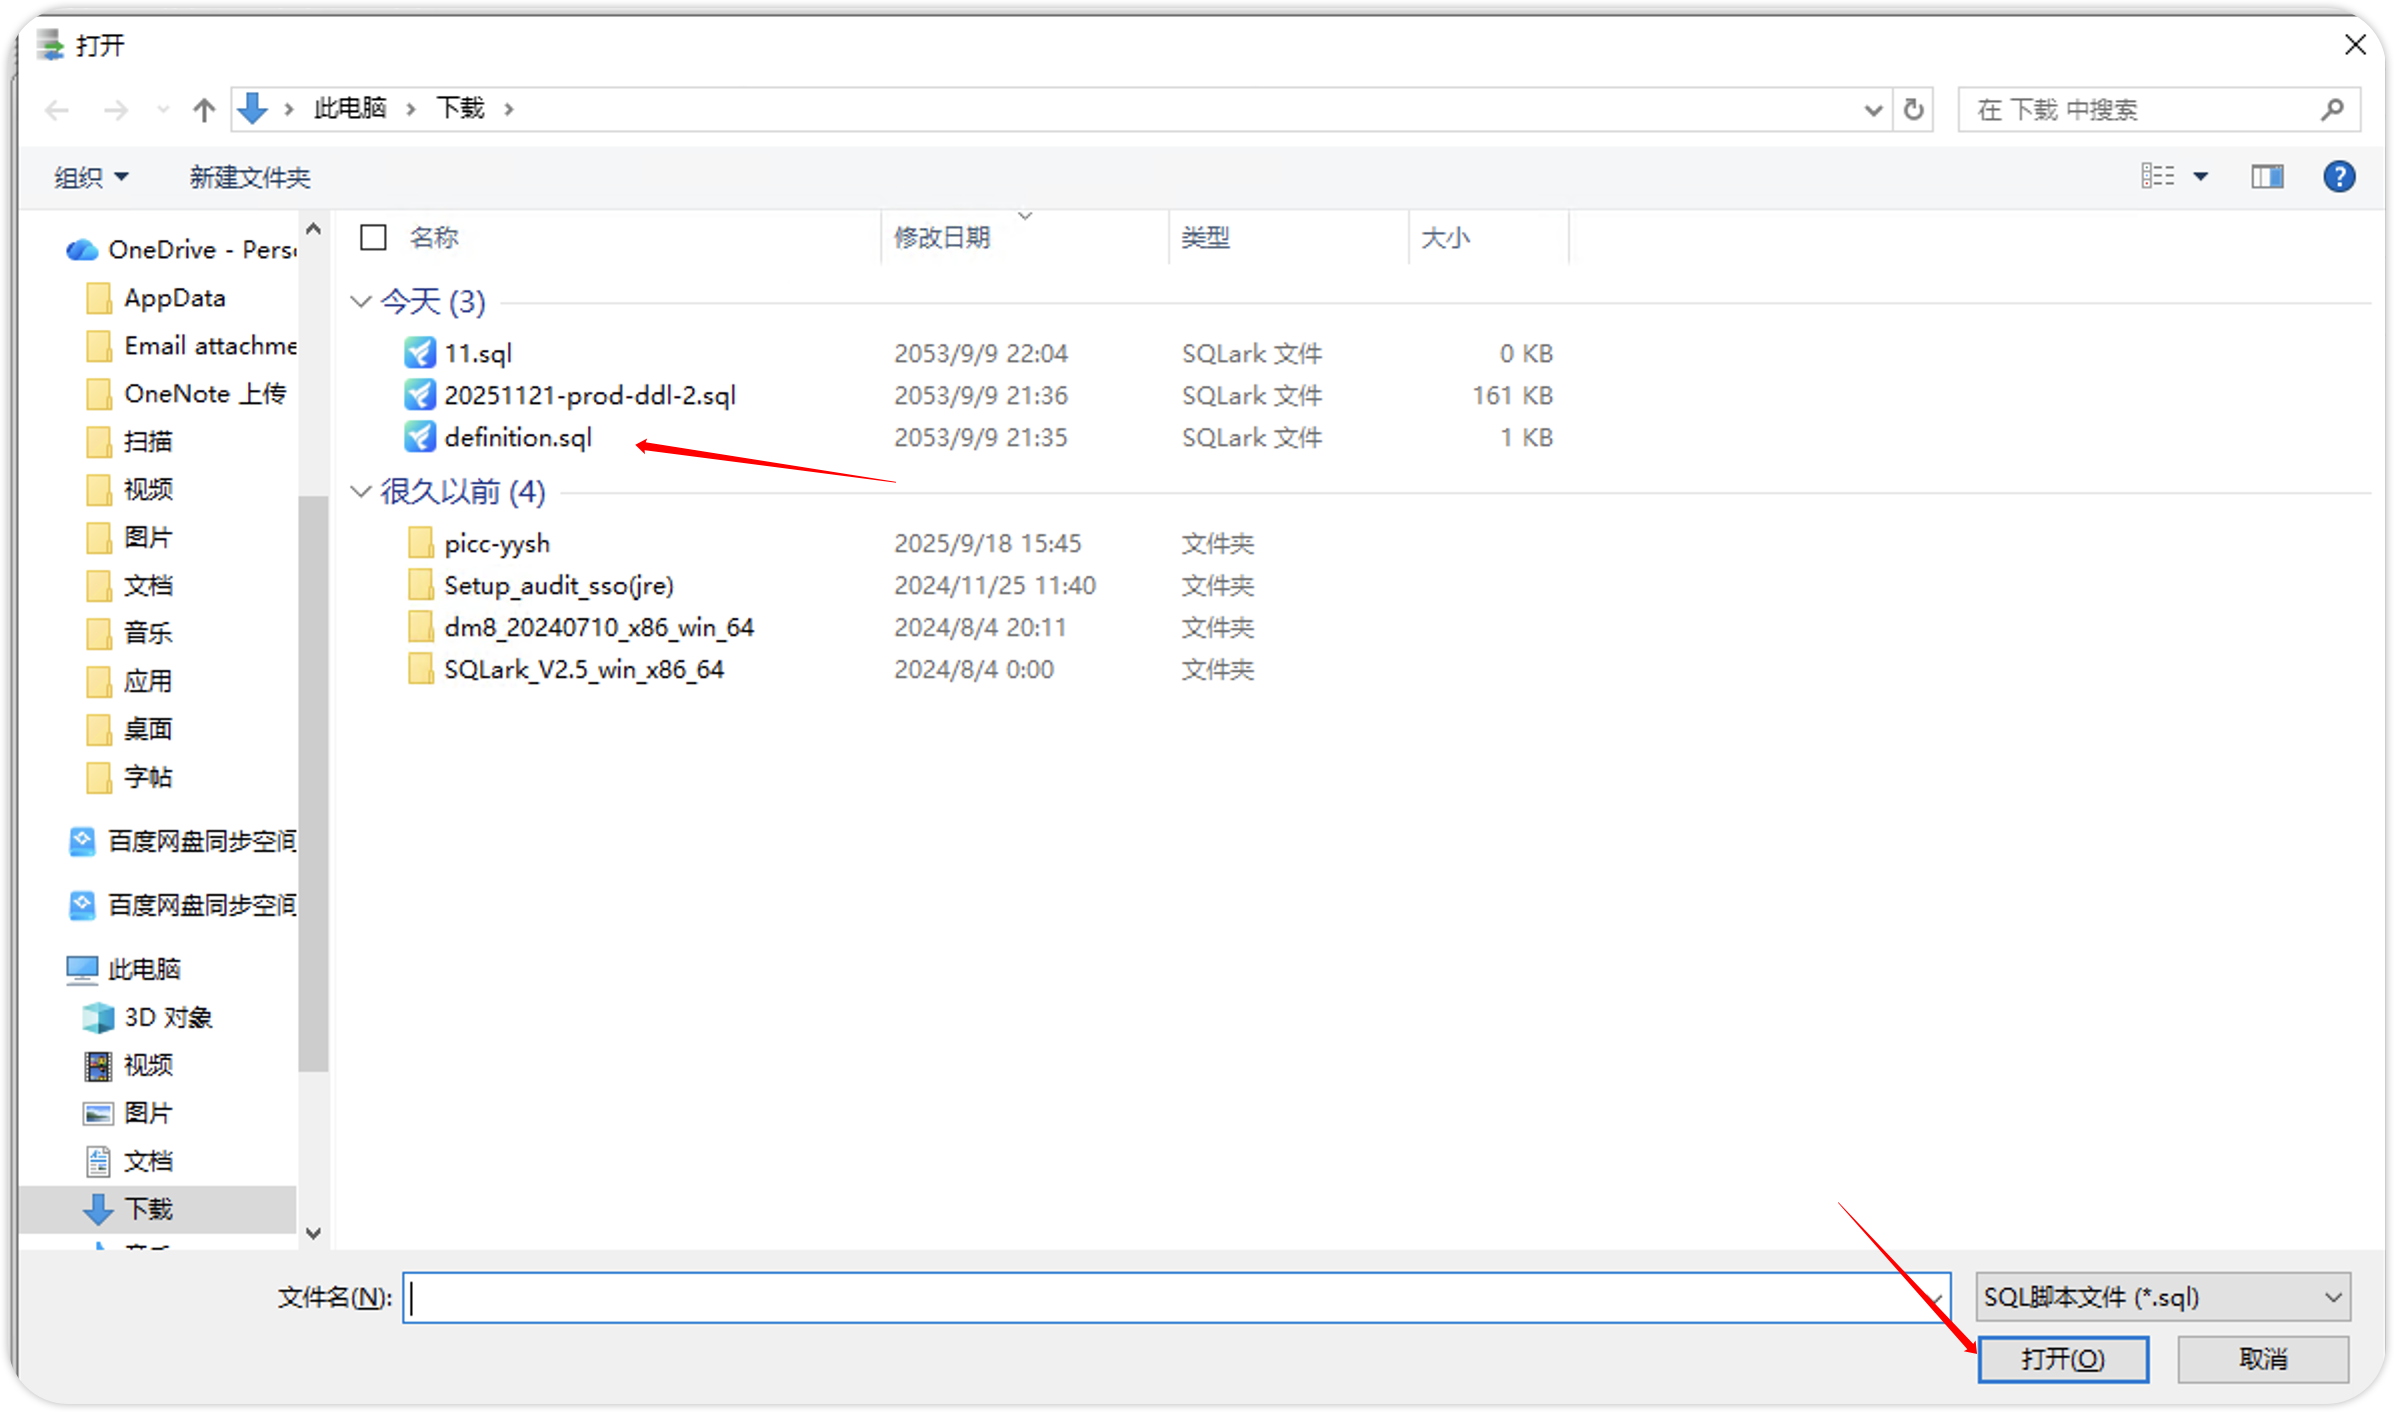
Task: Check the select-all checkbox beside 名称
Action: pyautogui.click(x=373, y=237)
